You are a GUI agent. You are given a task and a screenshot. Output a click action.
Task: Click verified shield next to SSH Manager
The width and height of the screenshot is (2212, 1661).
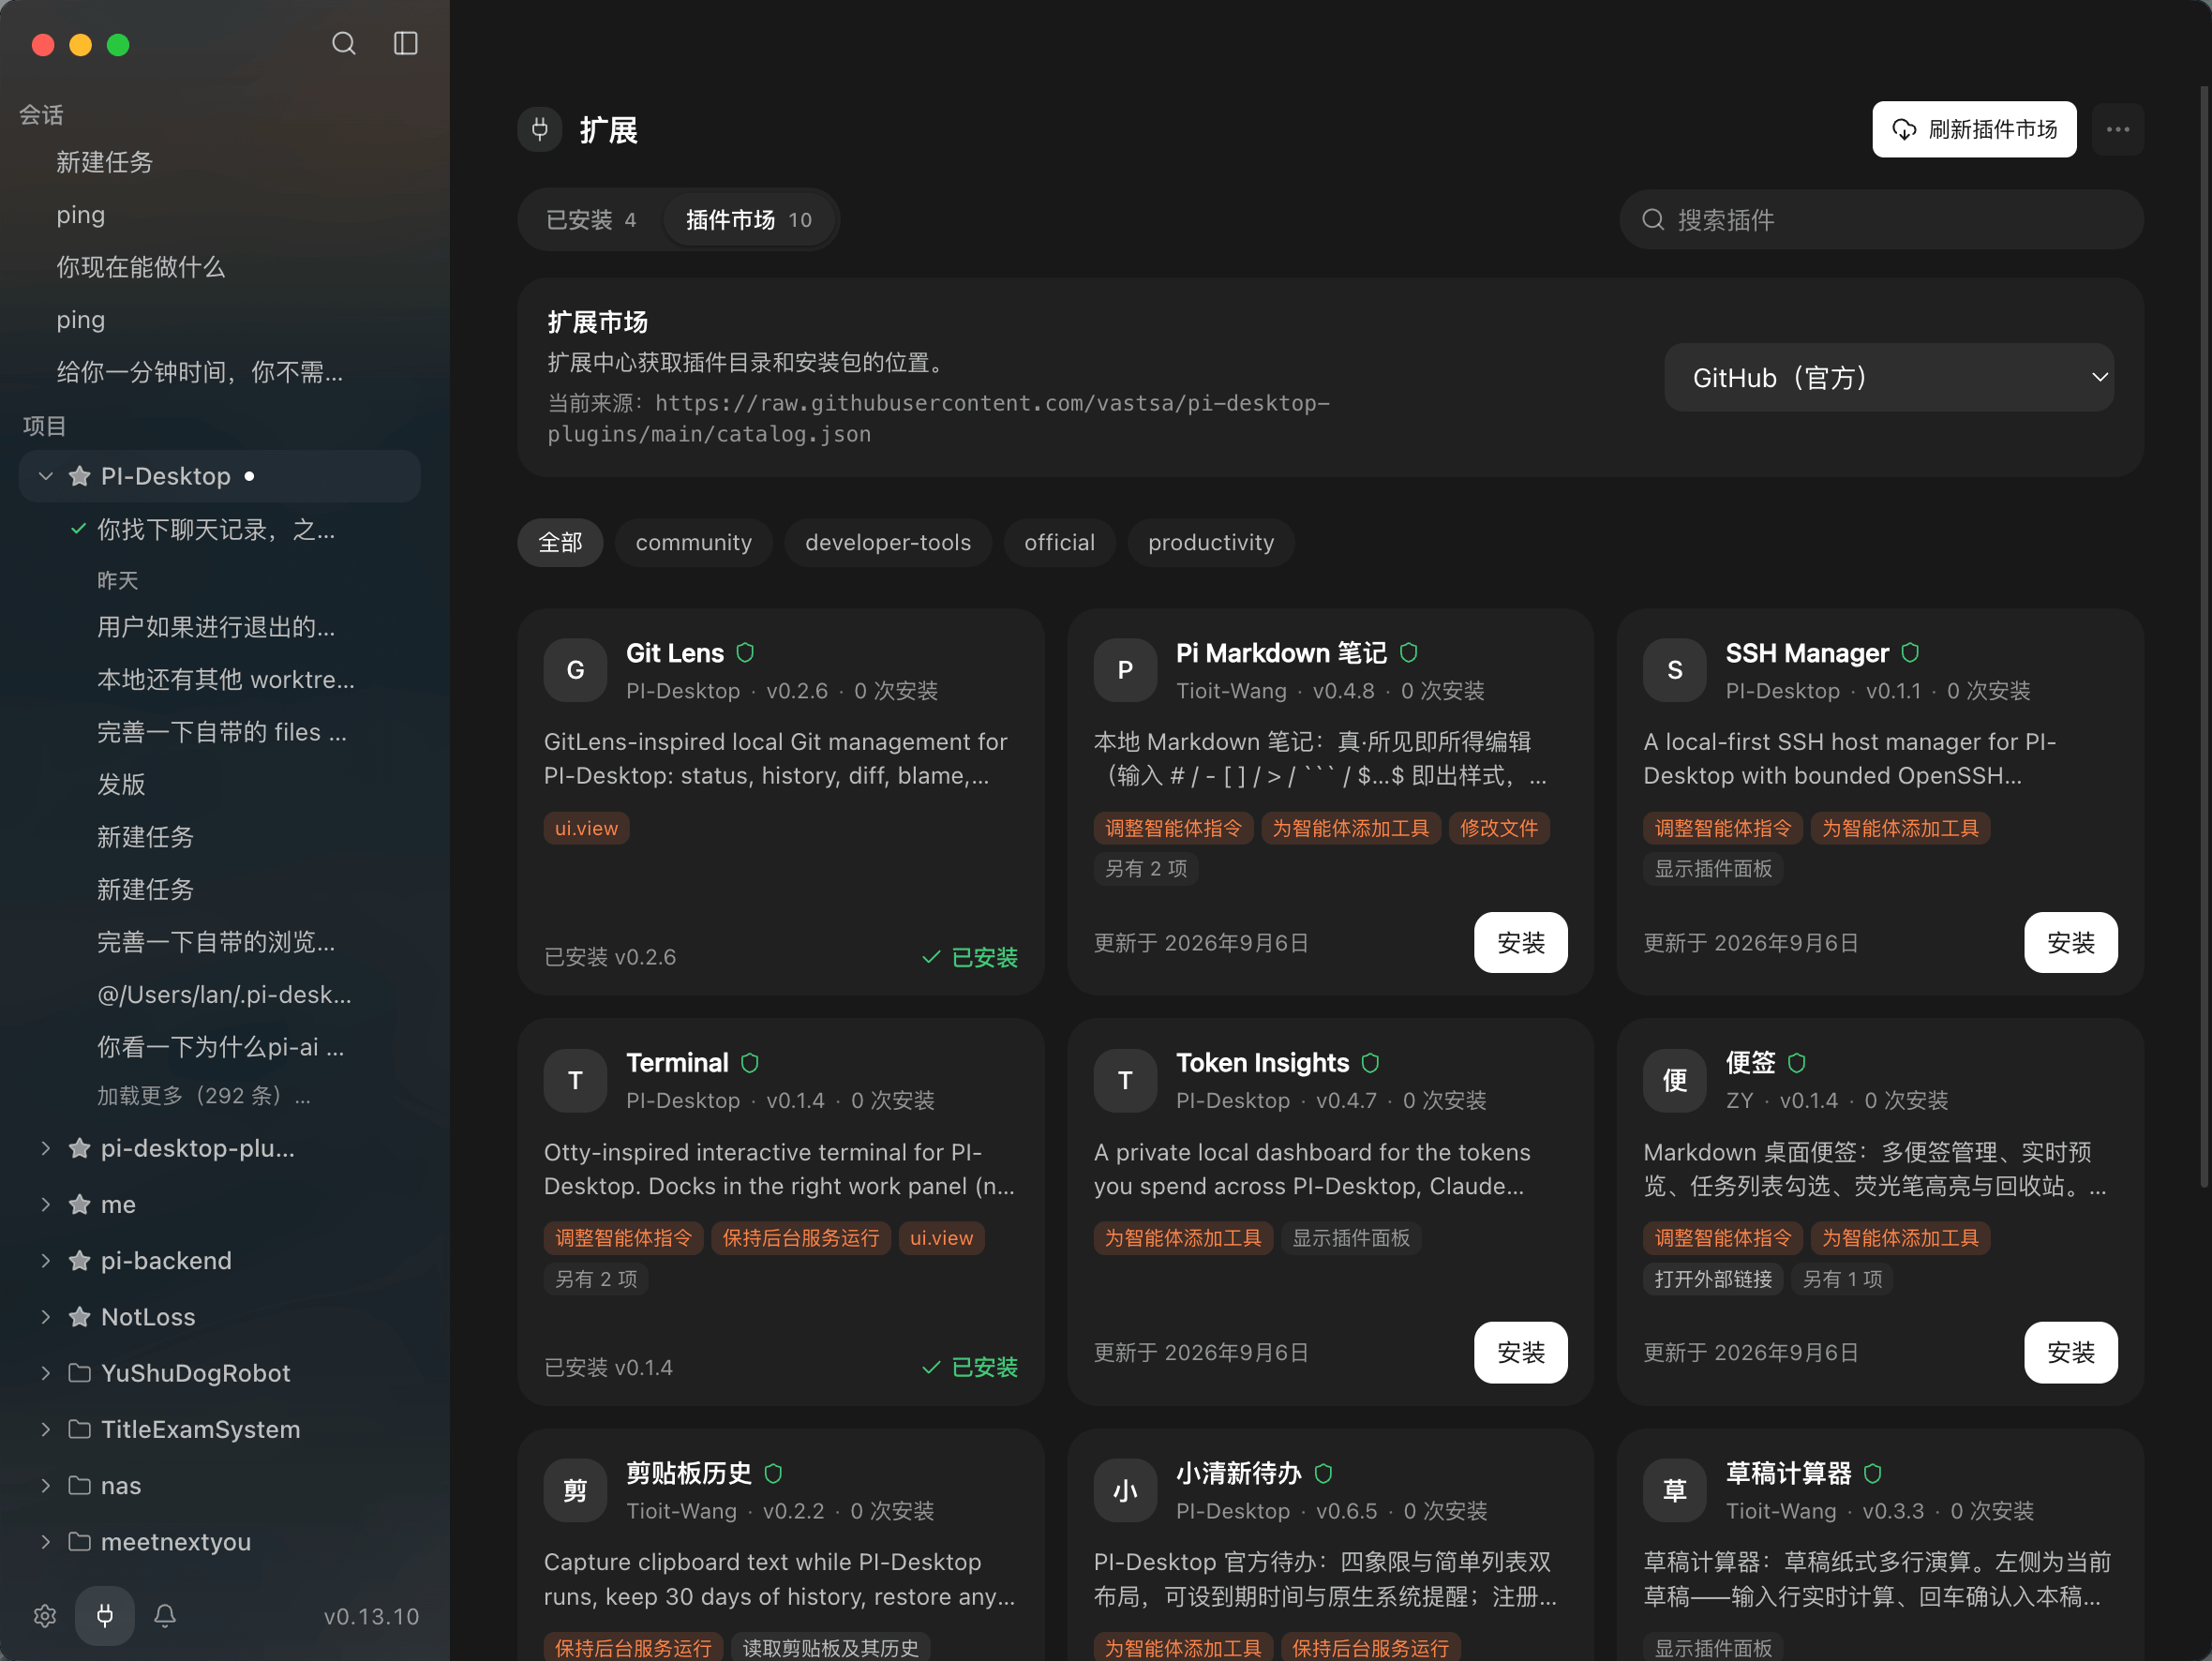tap(1910, 653)
